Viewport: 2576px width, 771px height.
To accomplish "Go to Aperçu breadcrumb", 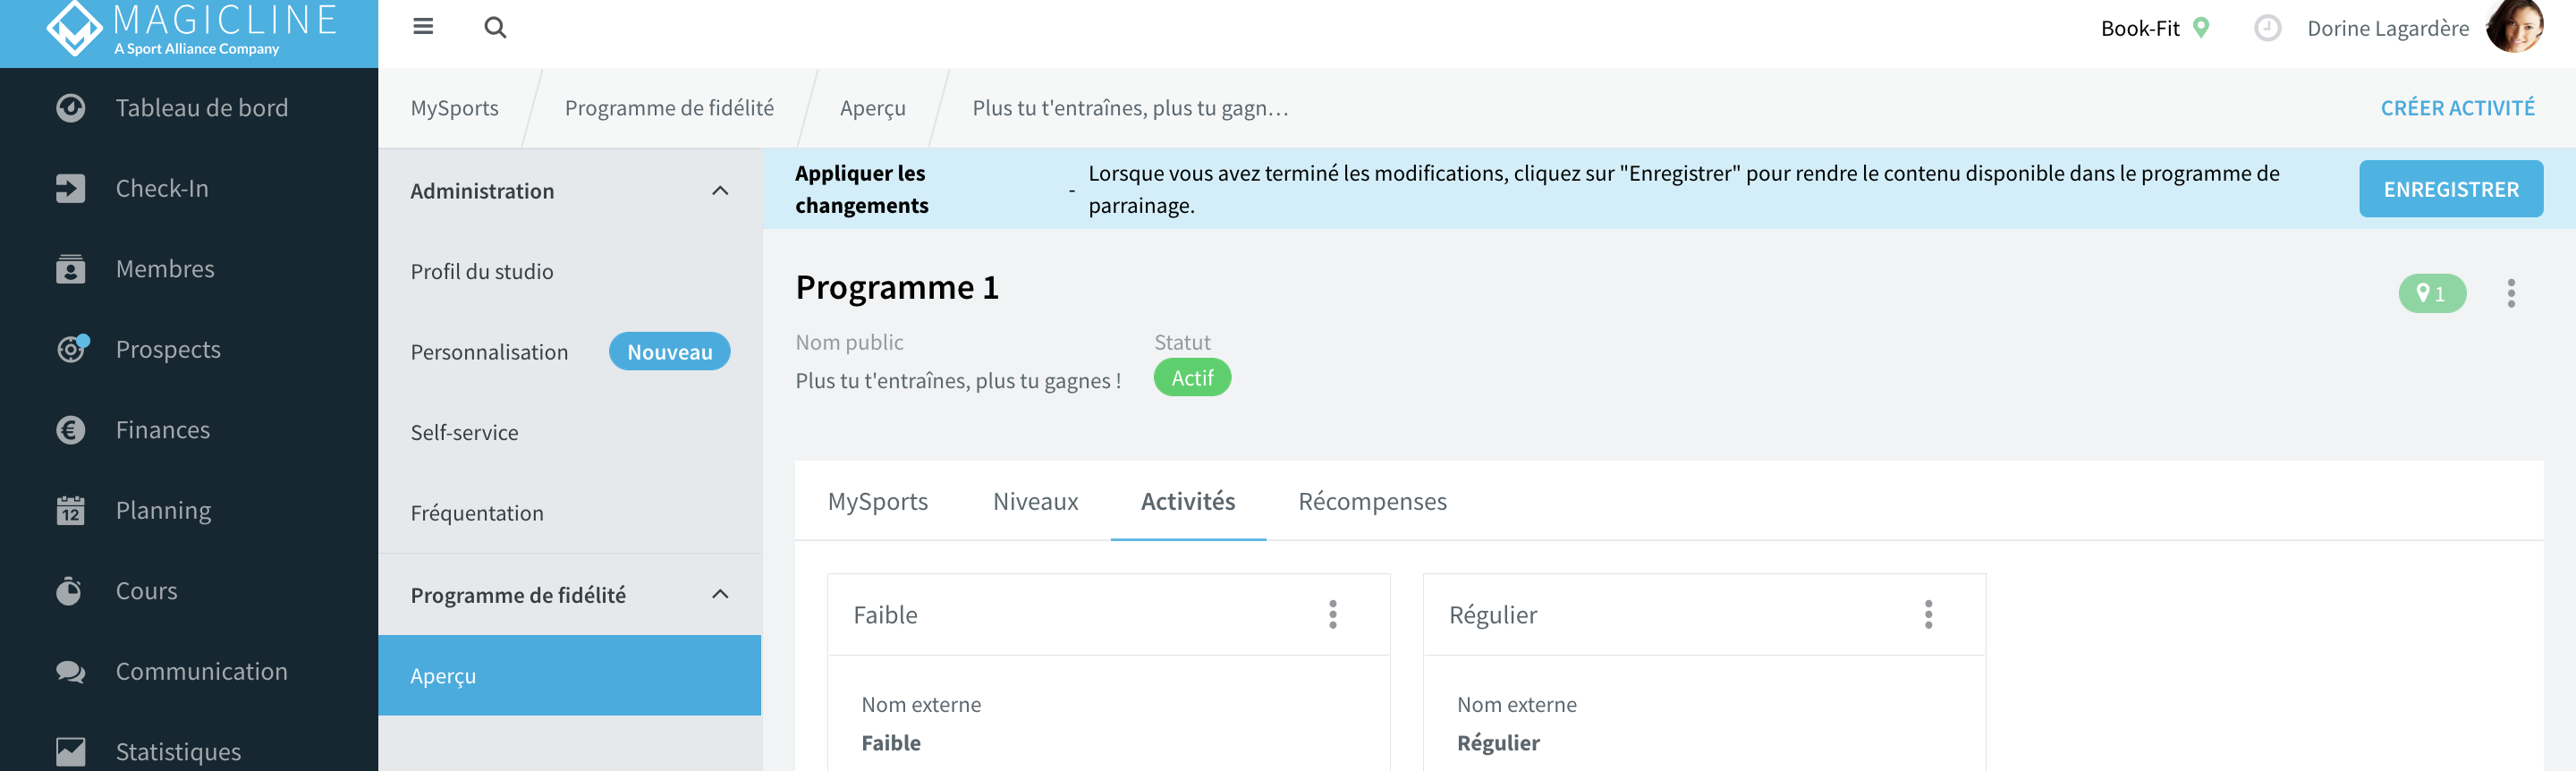I will click(x=872, y=108).
